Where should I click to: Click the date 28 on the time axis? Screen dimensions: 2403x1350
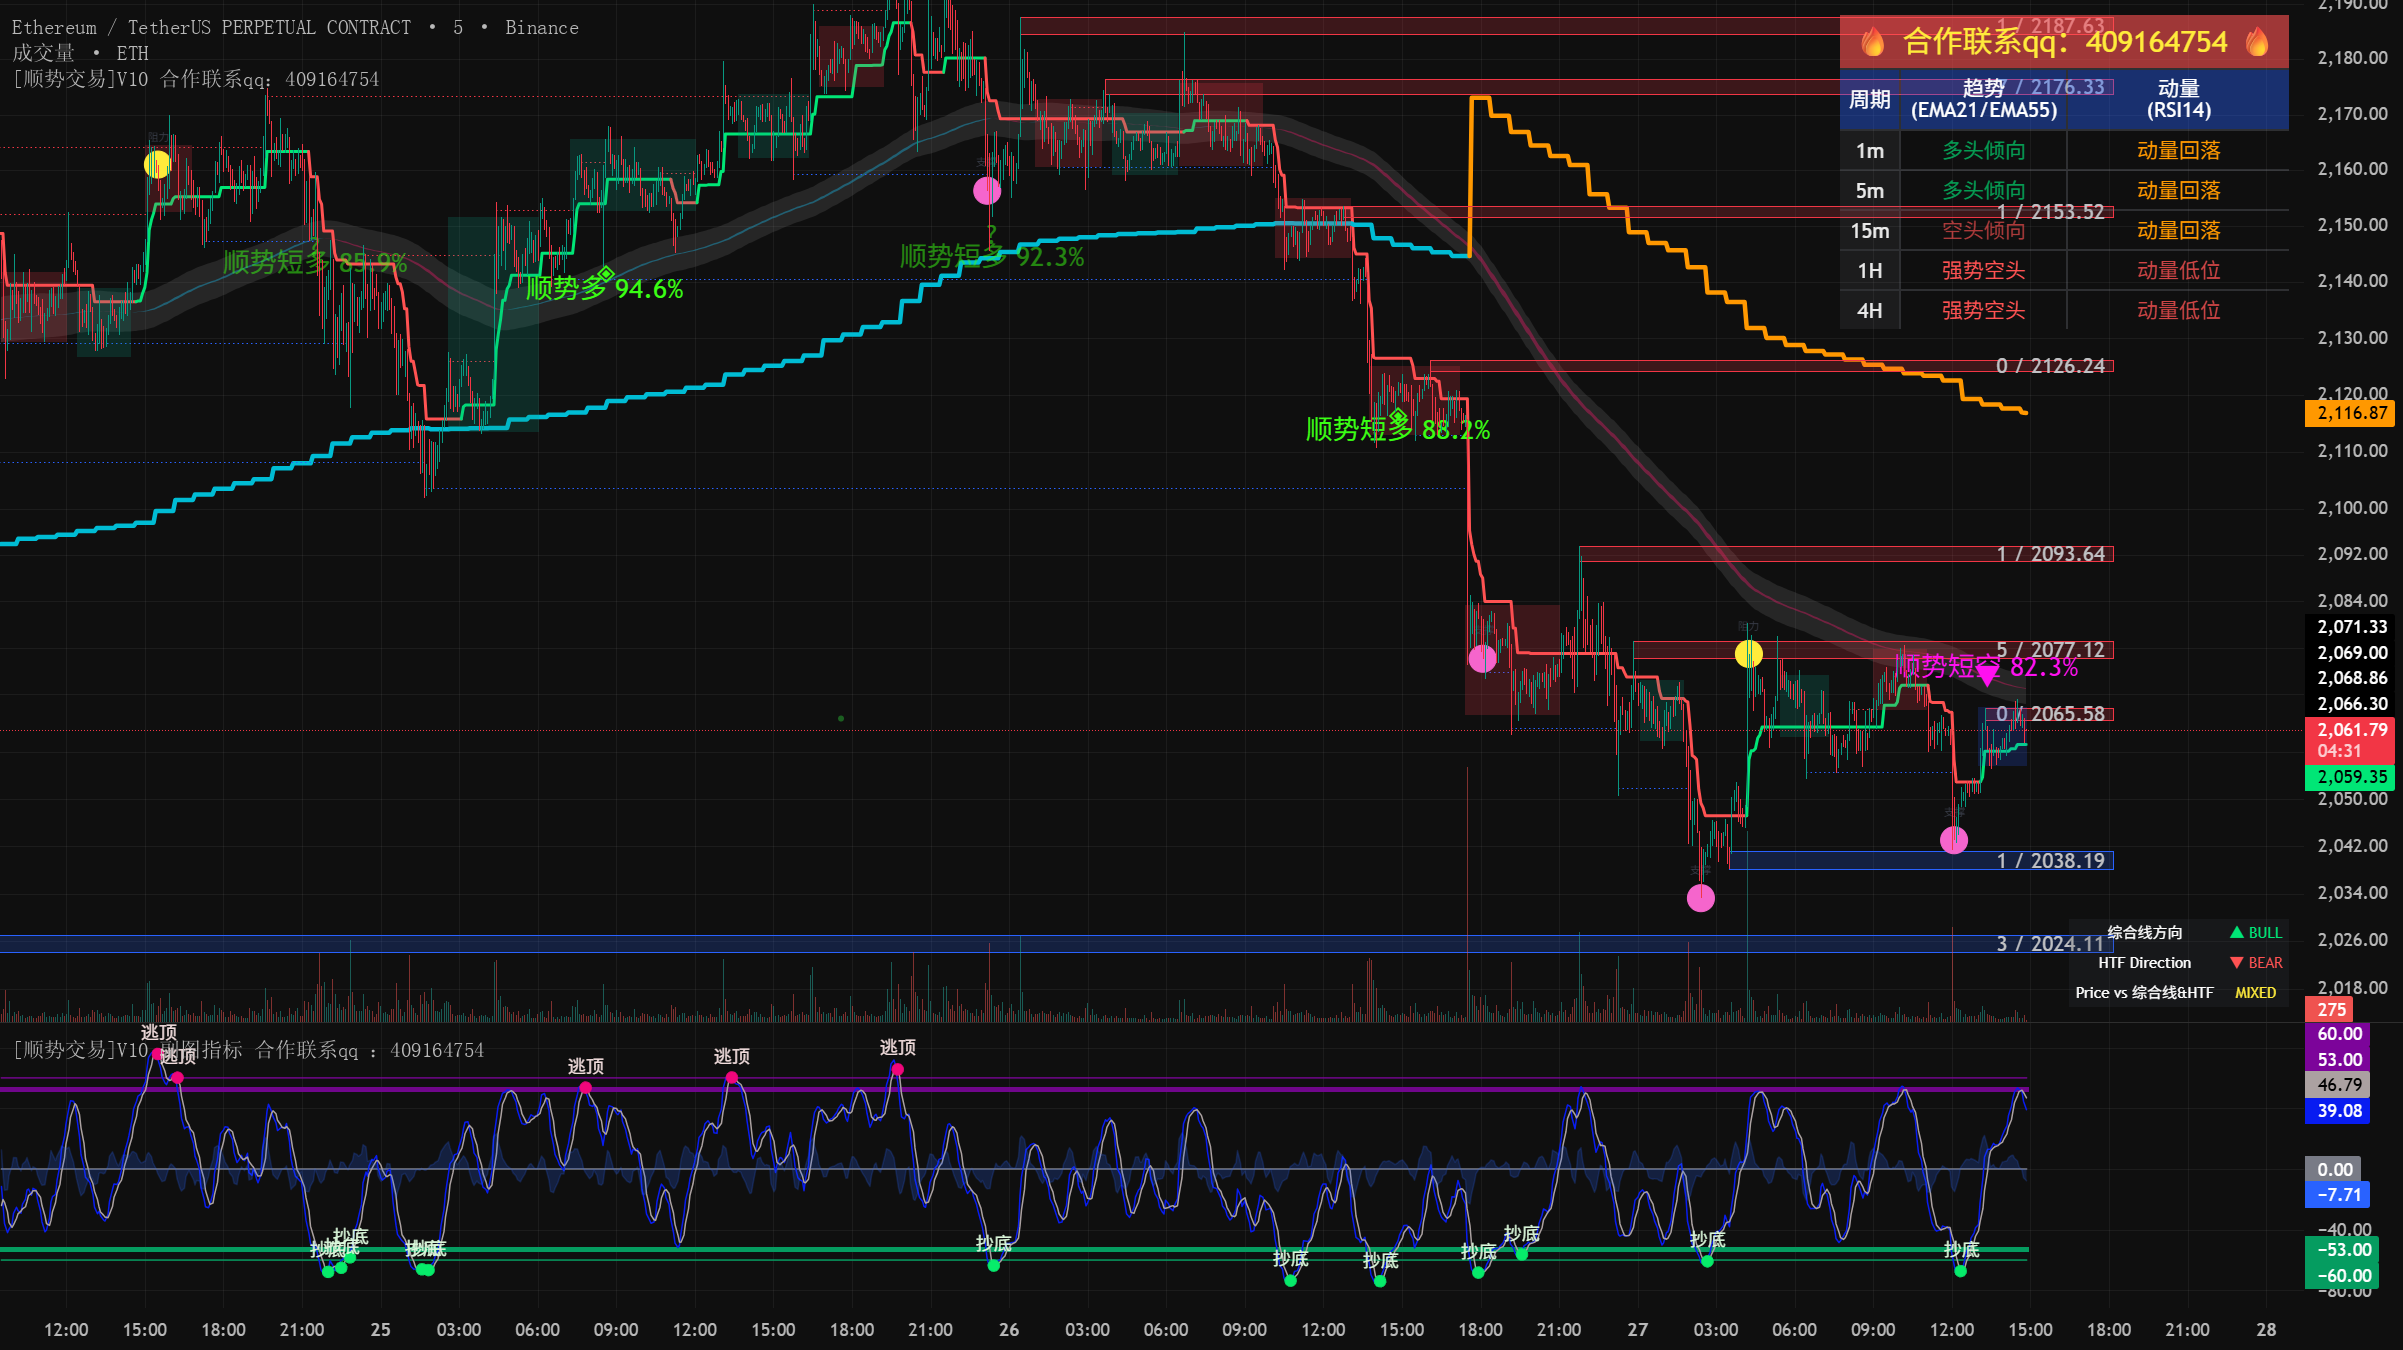(x=2266, y=1330)
